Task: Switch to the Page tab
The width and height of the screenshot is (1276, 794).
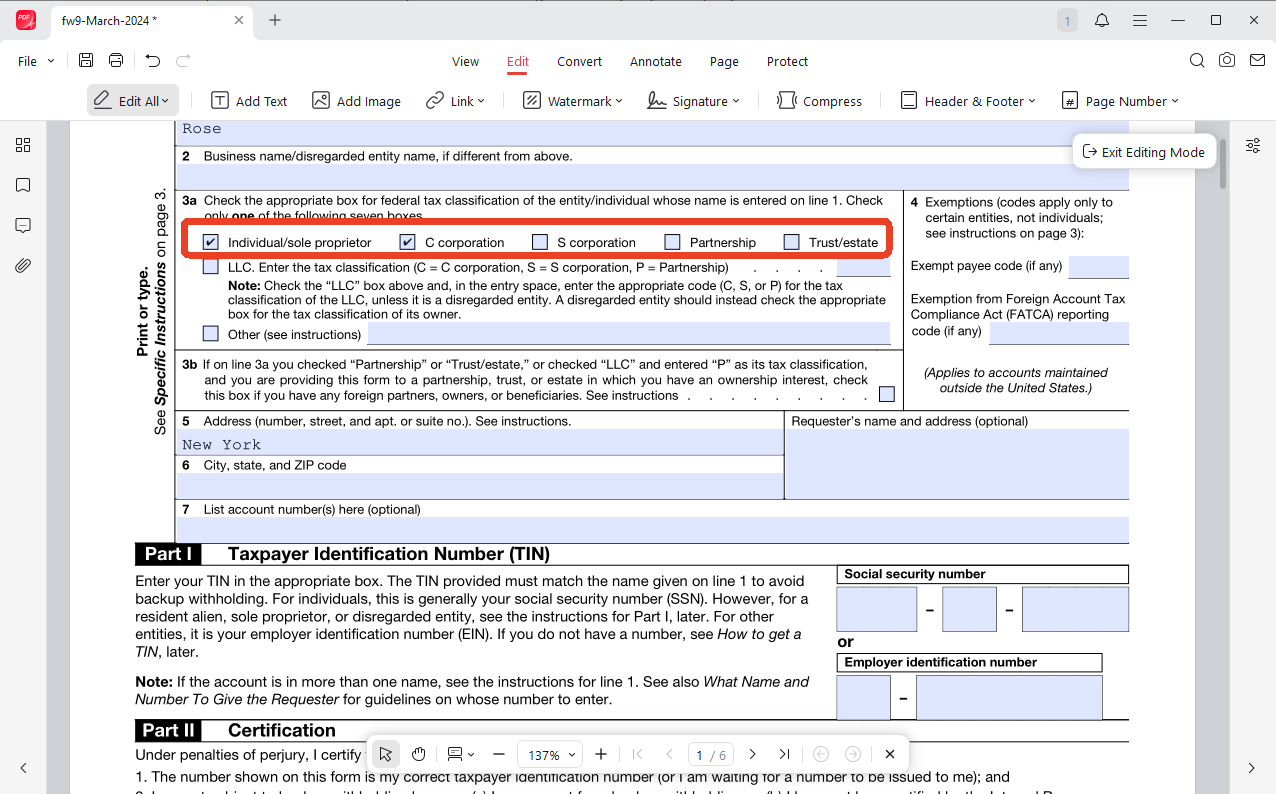Action: pyautogui.click(x=724, y=61)
